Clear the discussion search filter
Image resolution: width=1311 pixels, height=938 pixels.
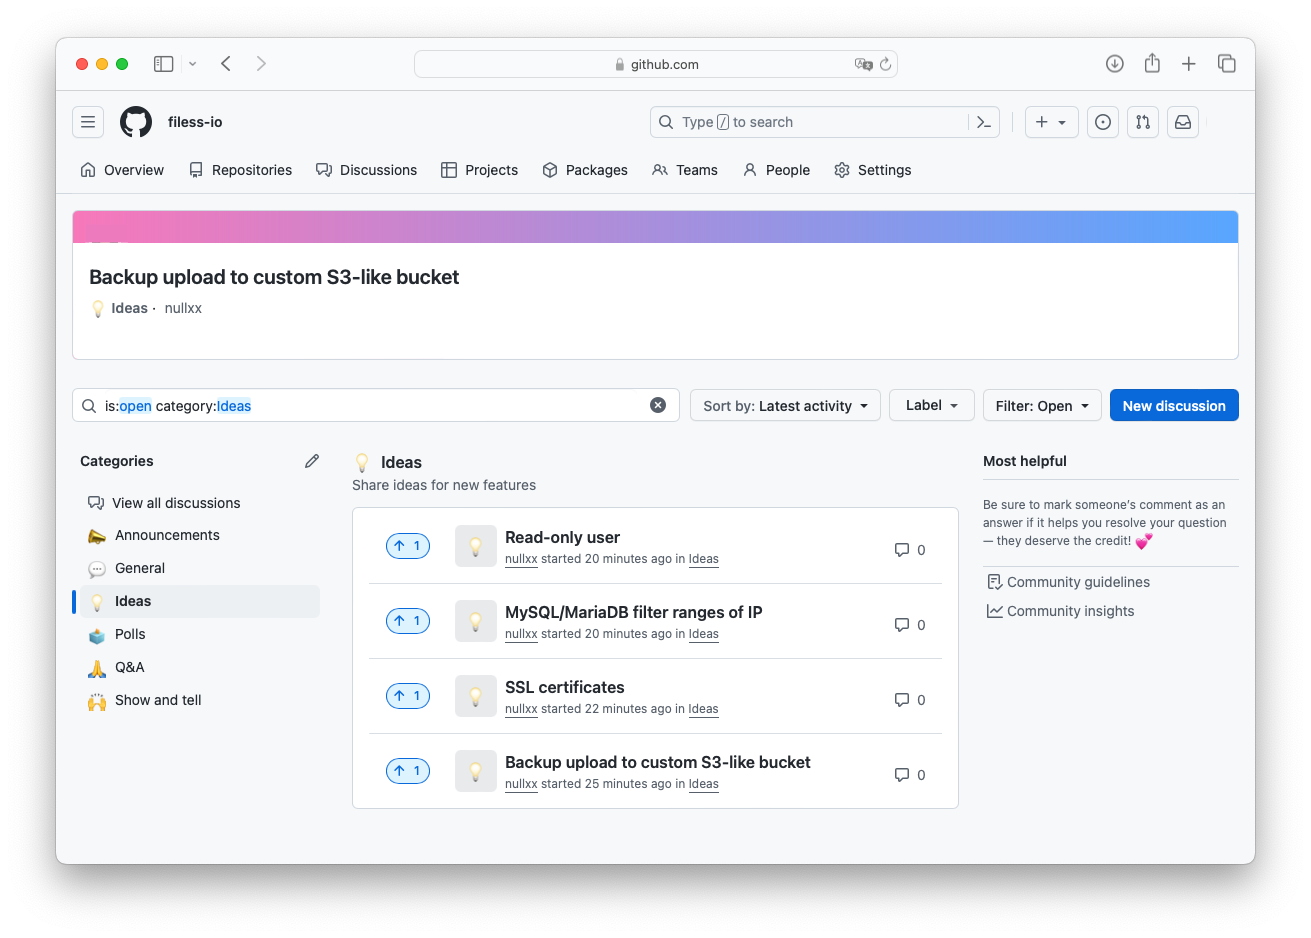click(x=658, y=405)
